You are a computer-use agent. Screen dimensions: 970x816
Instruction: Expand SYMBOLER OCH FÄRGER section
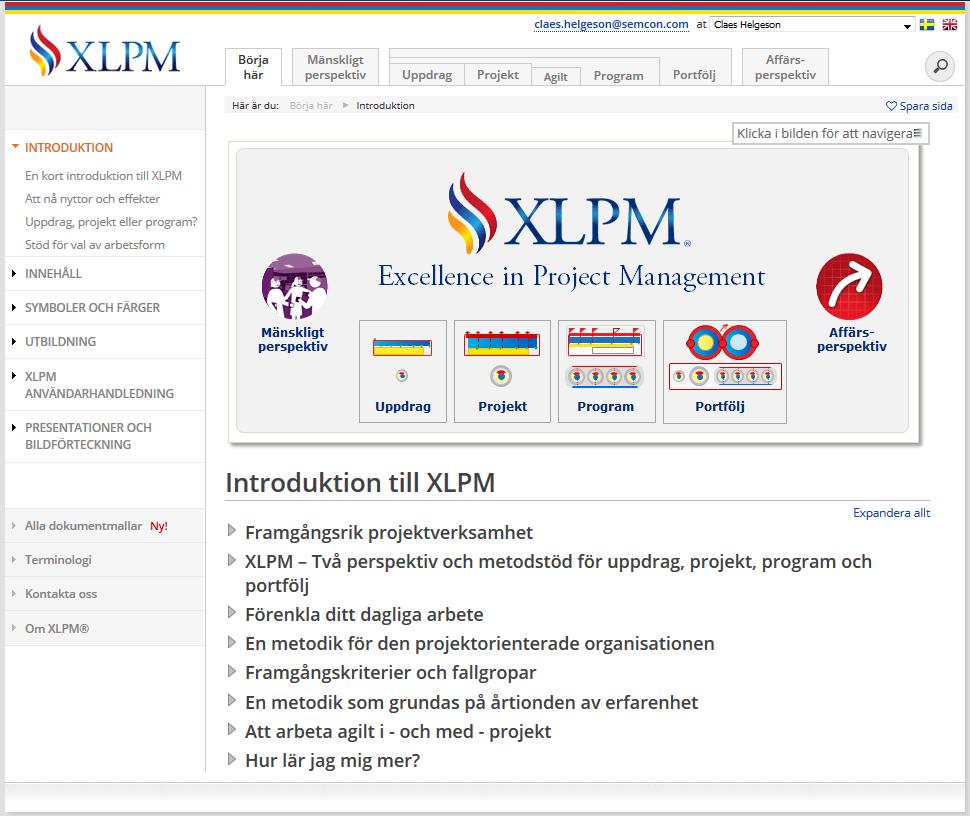point(14,307)
